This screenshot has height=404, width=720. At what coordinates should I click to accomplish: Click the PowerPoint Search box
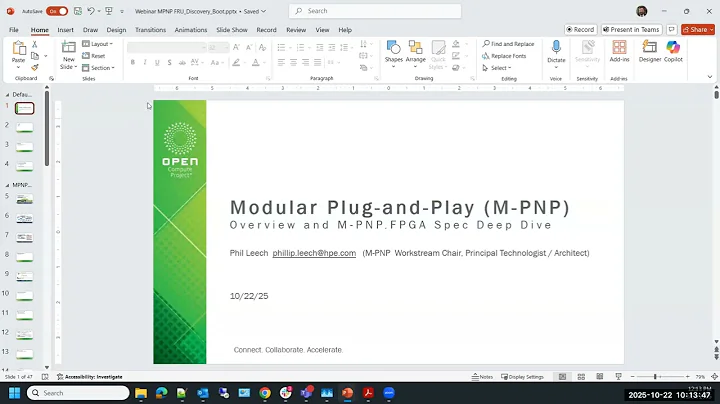375,11
